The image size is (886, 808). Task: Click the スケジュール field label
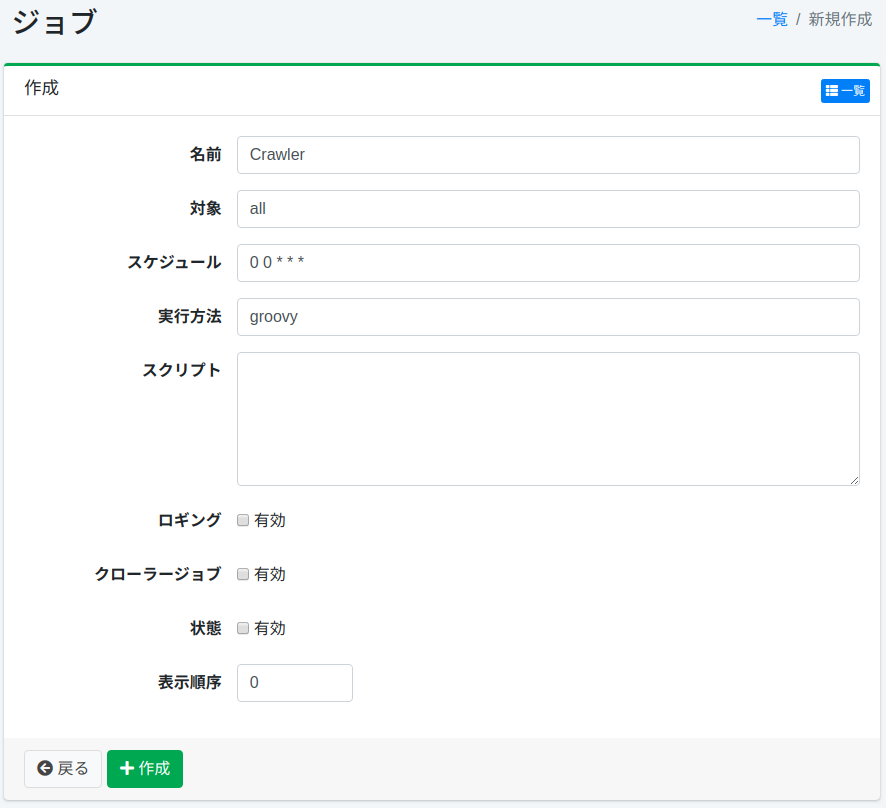tap(174, 262)
